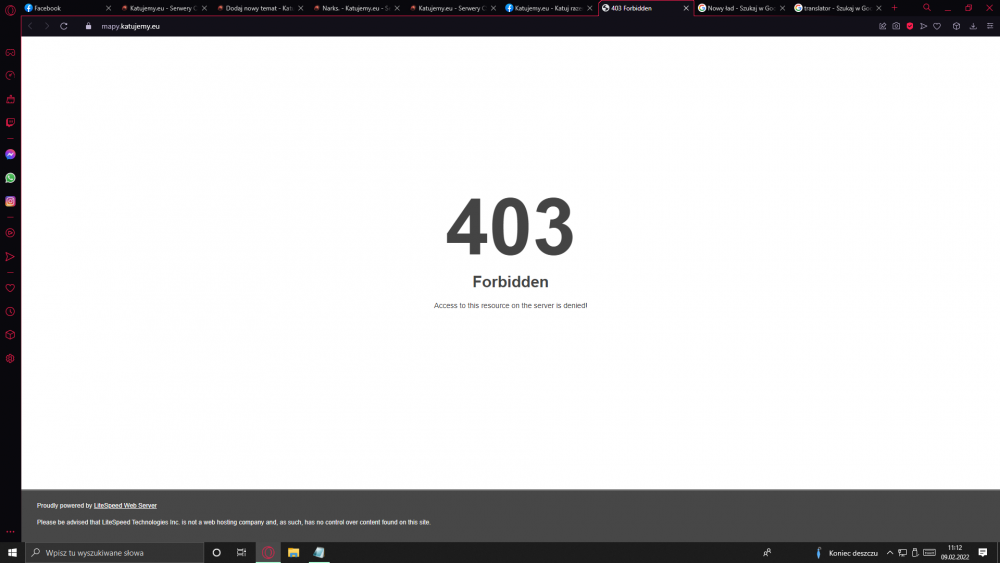Viewport: 1000px width, 563px height.
Task: Open Extensions cube icon in sidebar
Action: coord(10,335)
